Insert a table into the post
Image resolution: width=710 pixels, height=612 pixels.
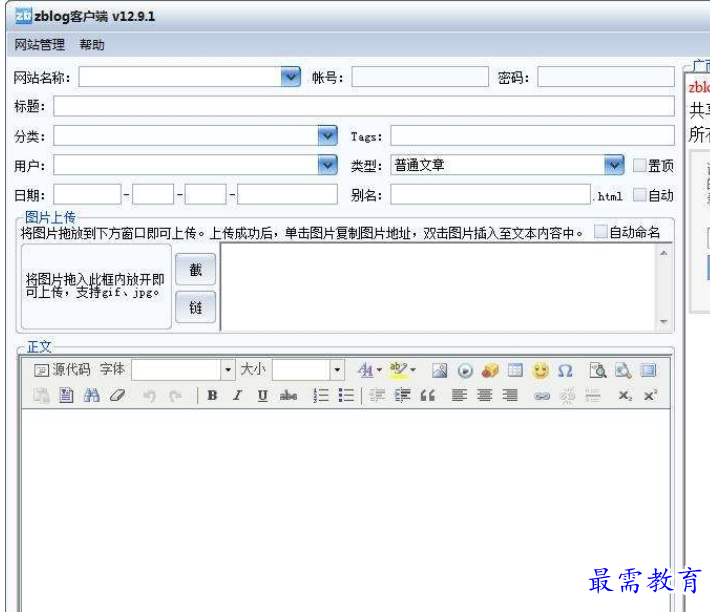click(515, 370)
